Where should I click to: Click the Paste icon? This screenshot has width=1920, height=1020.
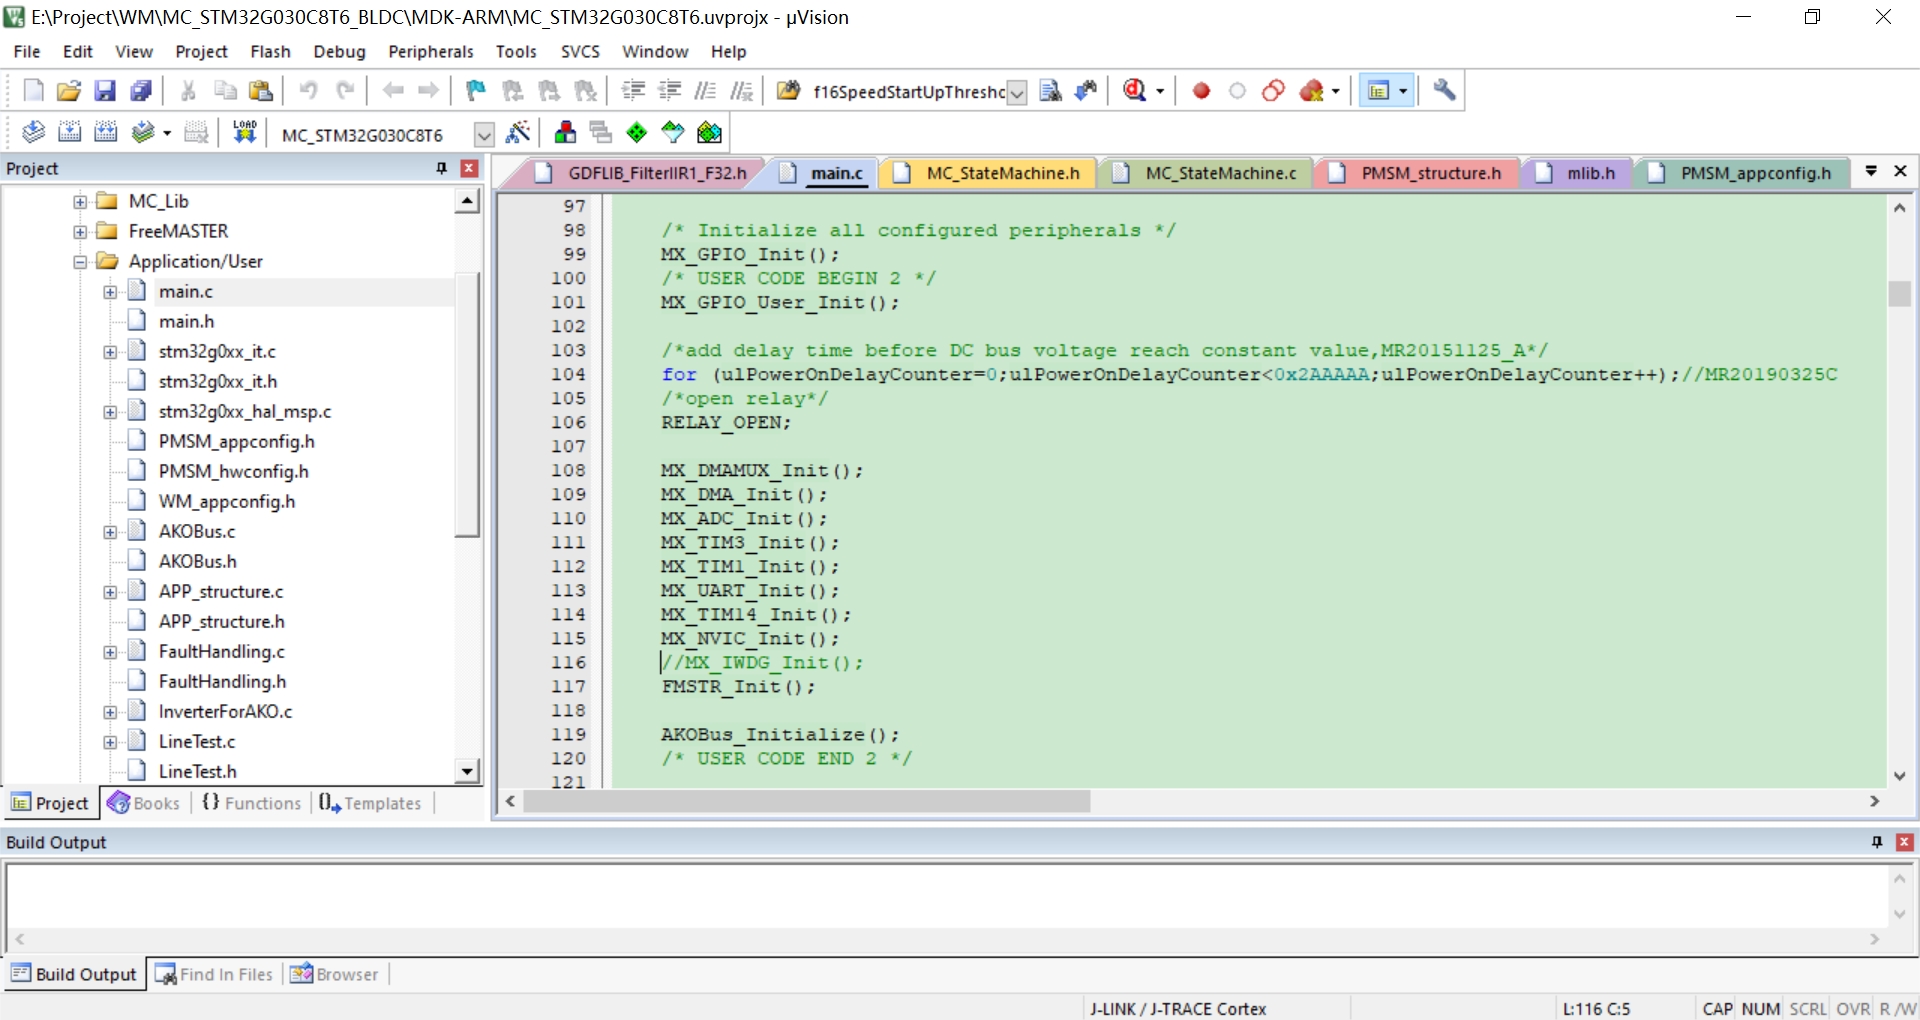tap(261, 91)
